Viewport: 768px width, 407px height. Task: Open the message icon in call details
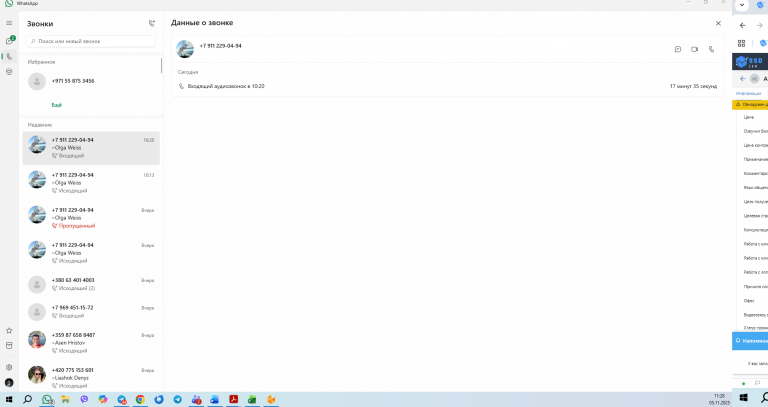pos(678,49)
